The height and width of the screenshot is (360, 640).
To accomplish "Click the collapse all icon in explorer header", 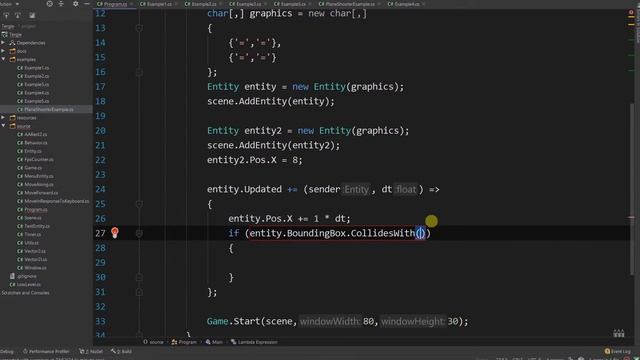I will click(61, 4).
